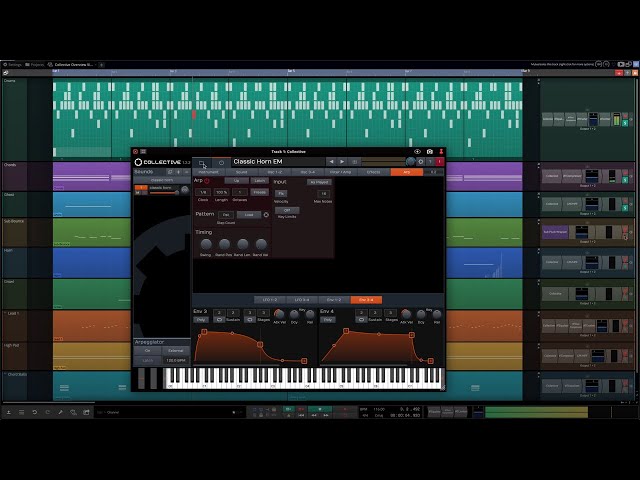640x480 pixels.
Task: Click the first icon in the Sounds header
Action: (170, 172)
